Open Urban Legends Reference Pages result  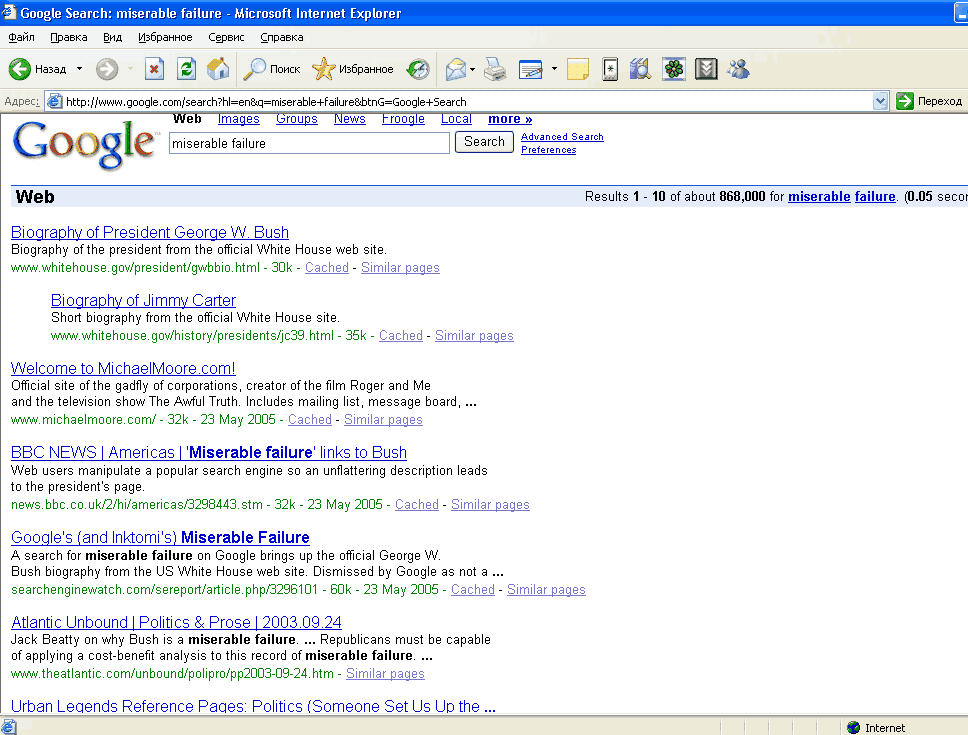253,706
